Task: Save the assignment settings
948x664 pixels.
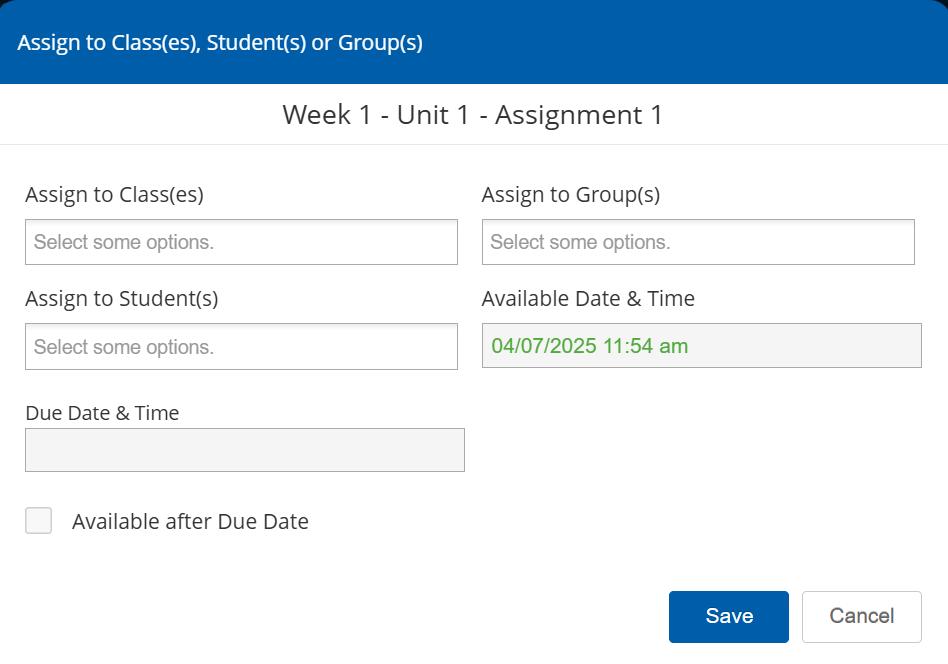Action: tap(728, 616)
